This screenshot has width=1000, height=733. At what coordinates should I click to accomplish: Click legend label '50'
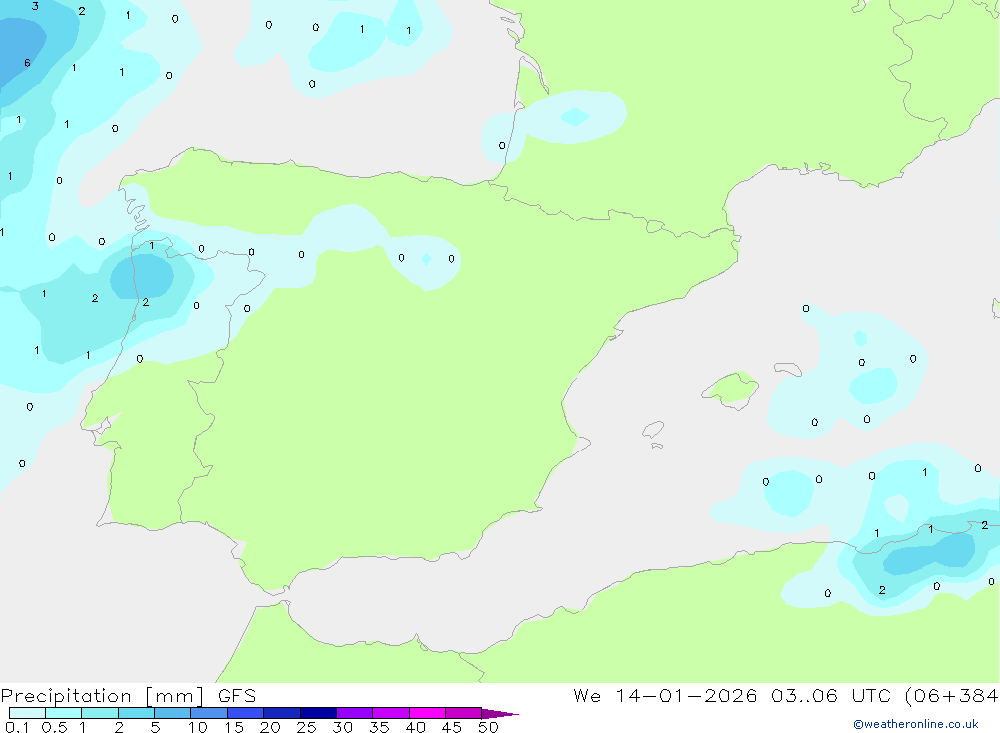click(488, 727)
